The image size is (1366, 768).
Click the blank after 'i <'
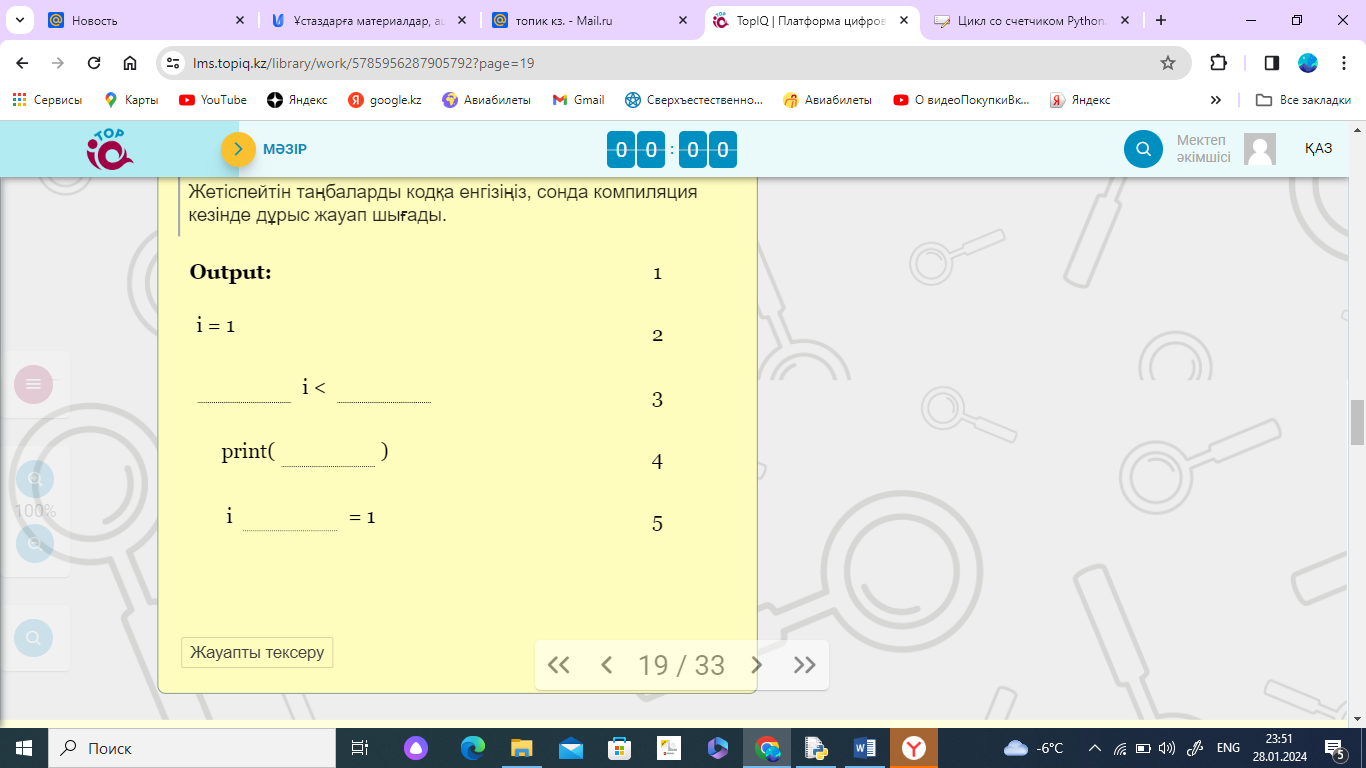click(384, 388)
